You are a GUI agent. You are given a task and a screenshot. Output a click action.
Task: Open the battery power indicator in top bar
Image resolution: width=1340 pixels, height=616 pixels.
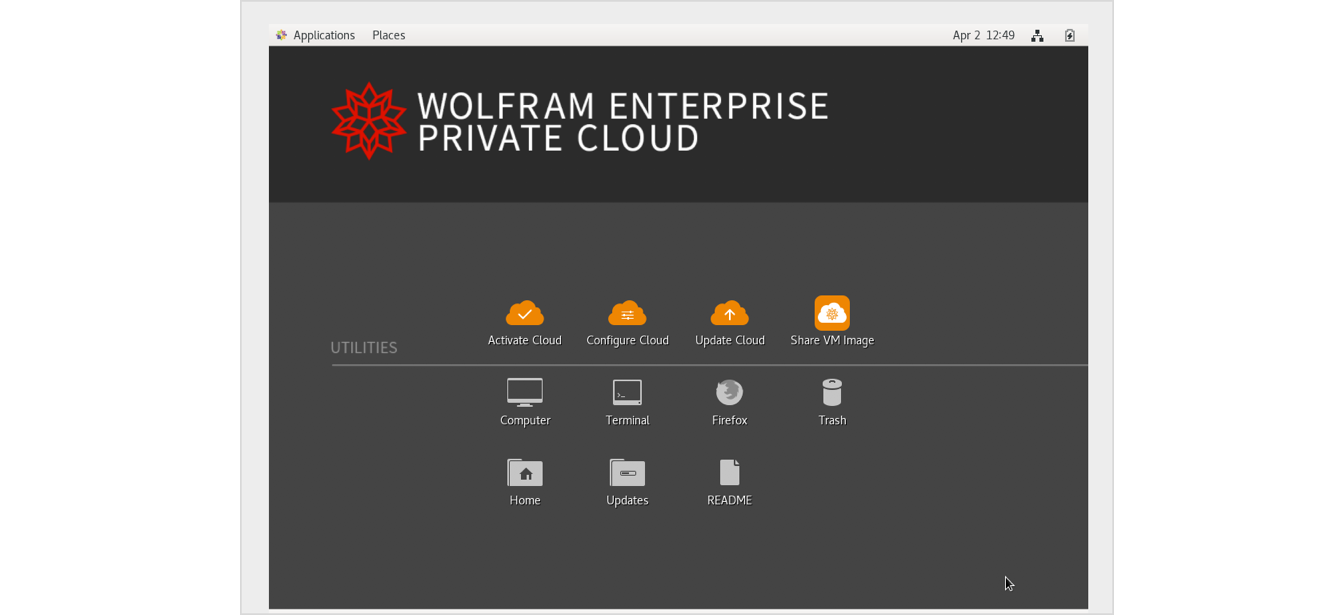[1069, 35]
